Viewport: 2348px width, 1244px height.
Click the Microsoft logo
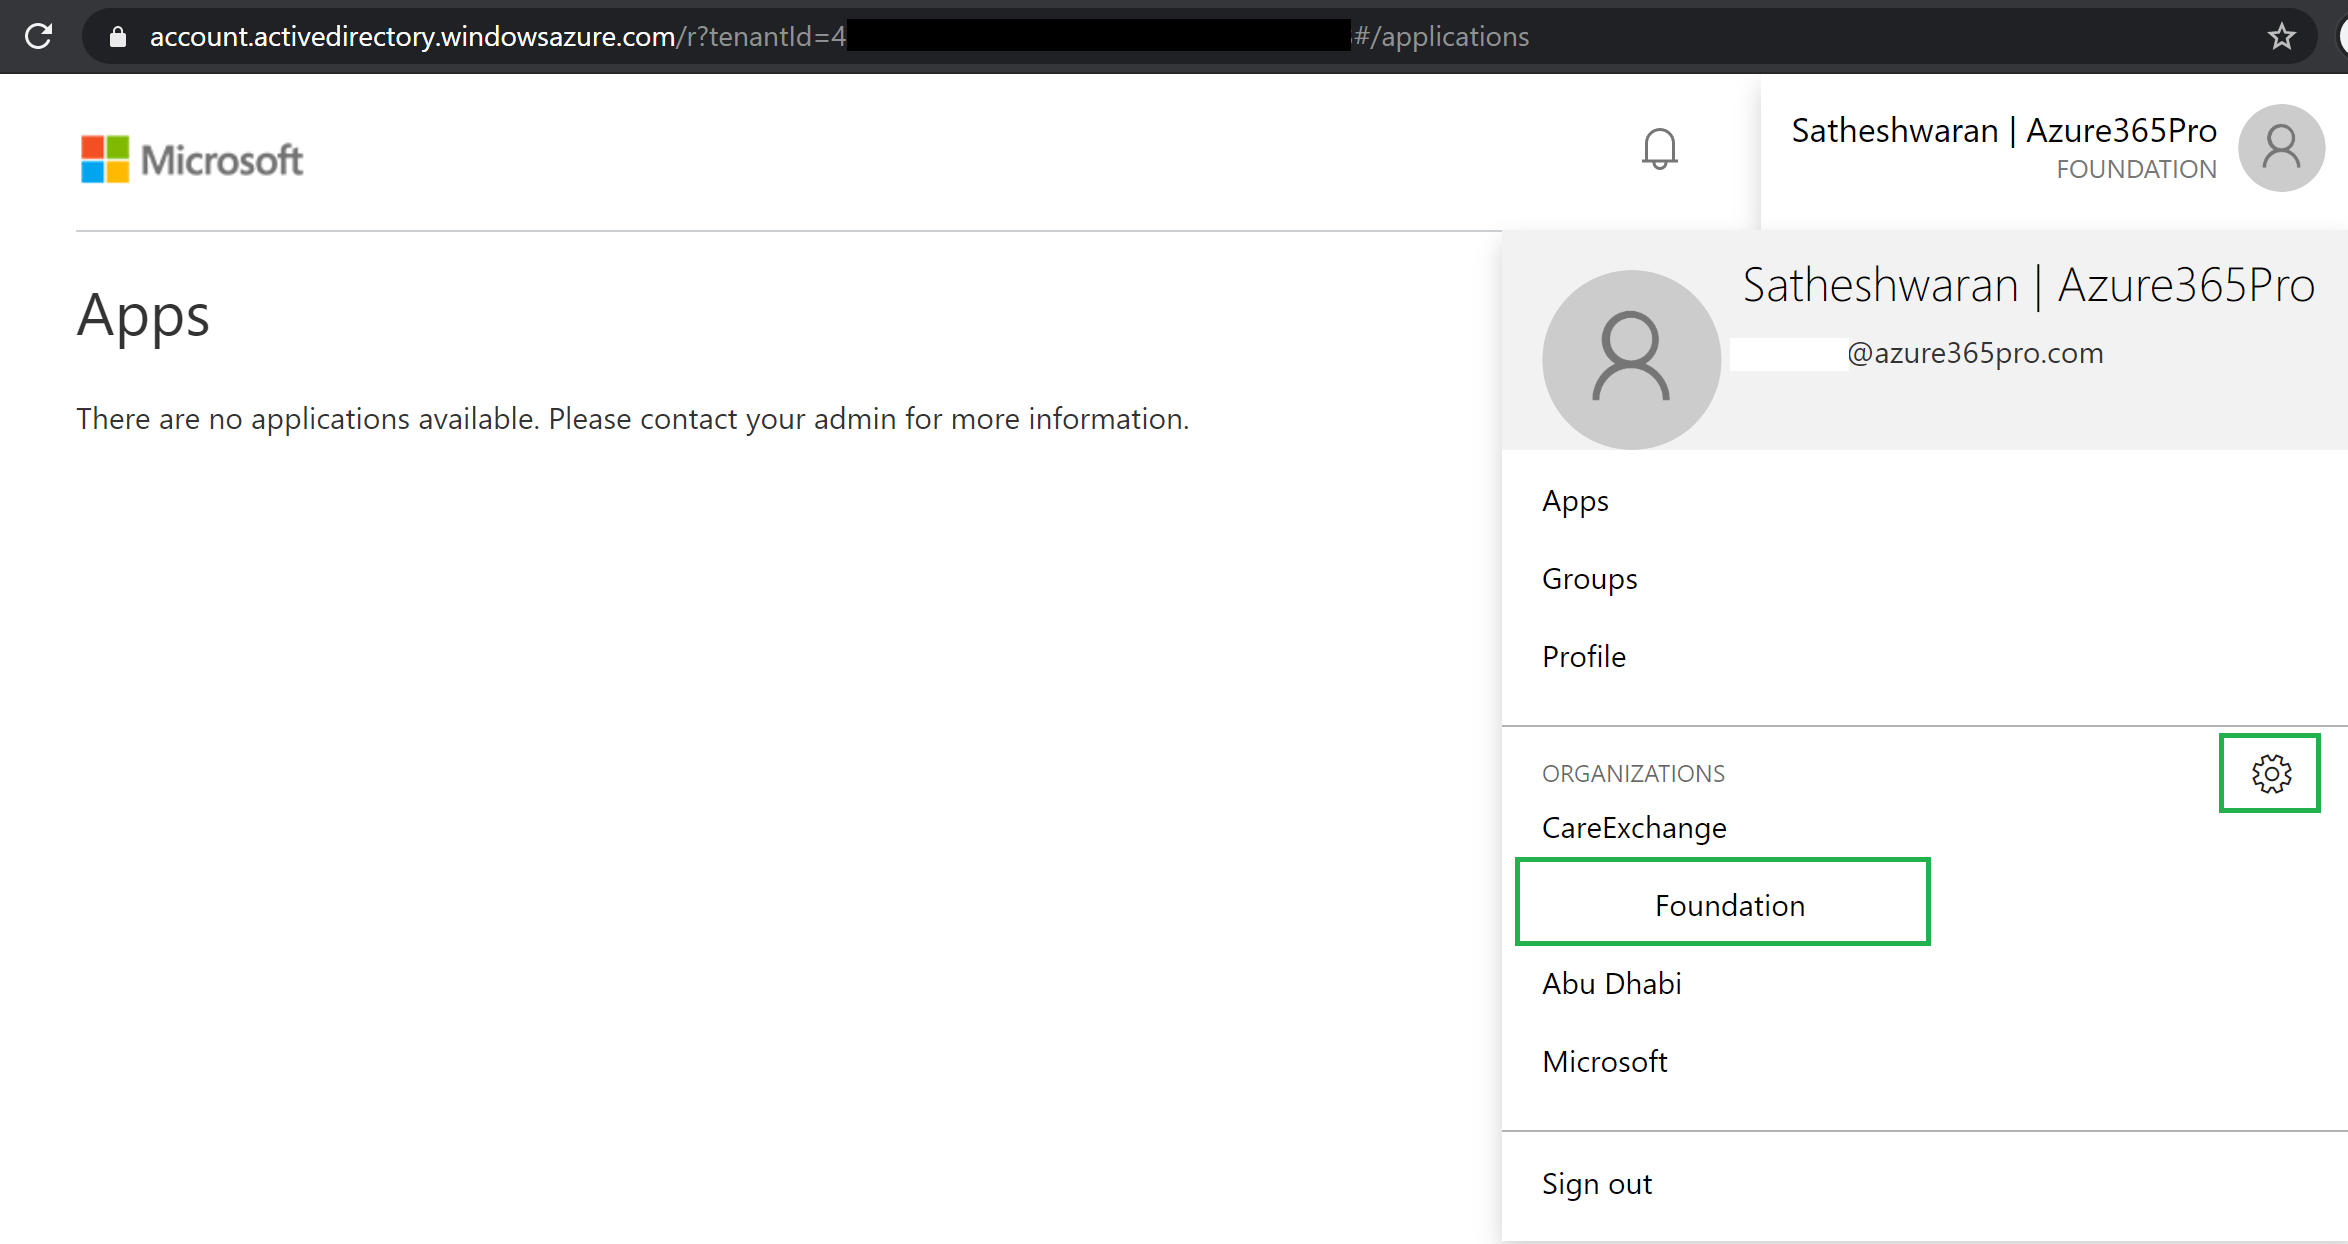click(191, 160)
